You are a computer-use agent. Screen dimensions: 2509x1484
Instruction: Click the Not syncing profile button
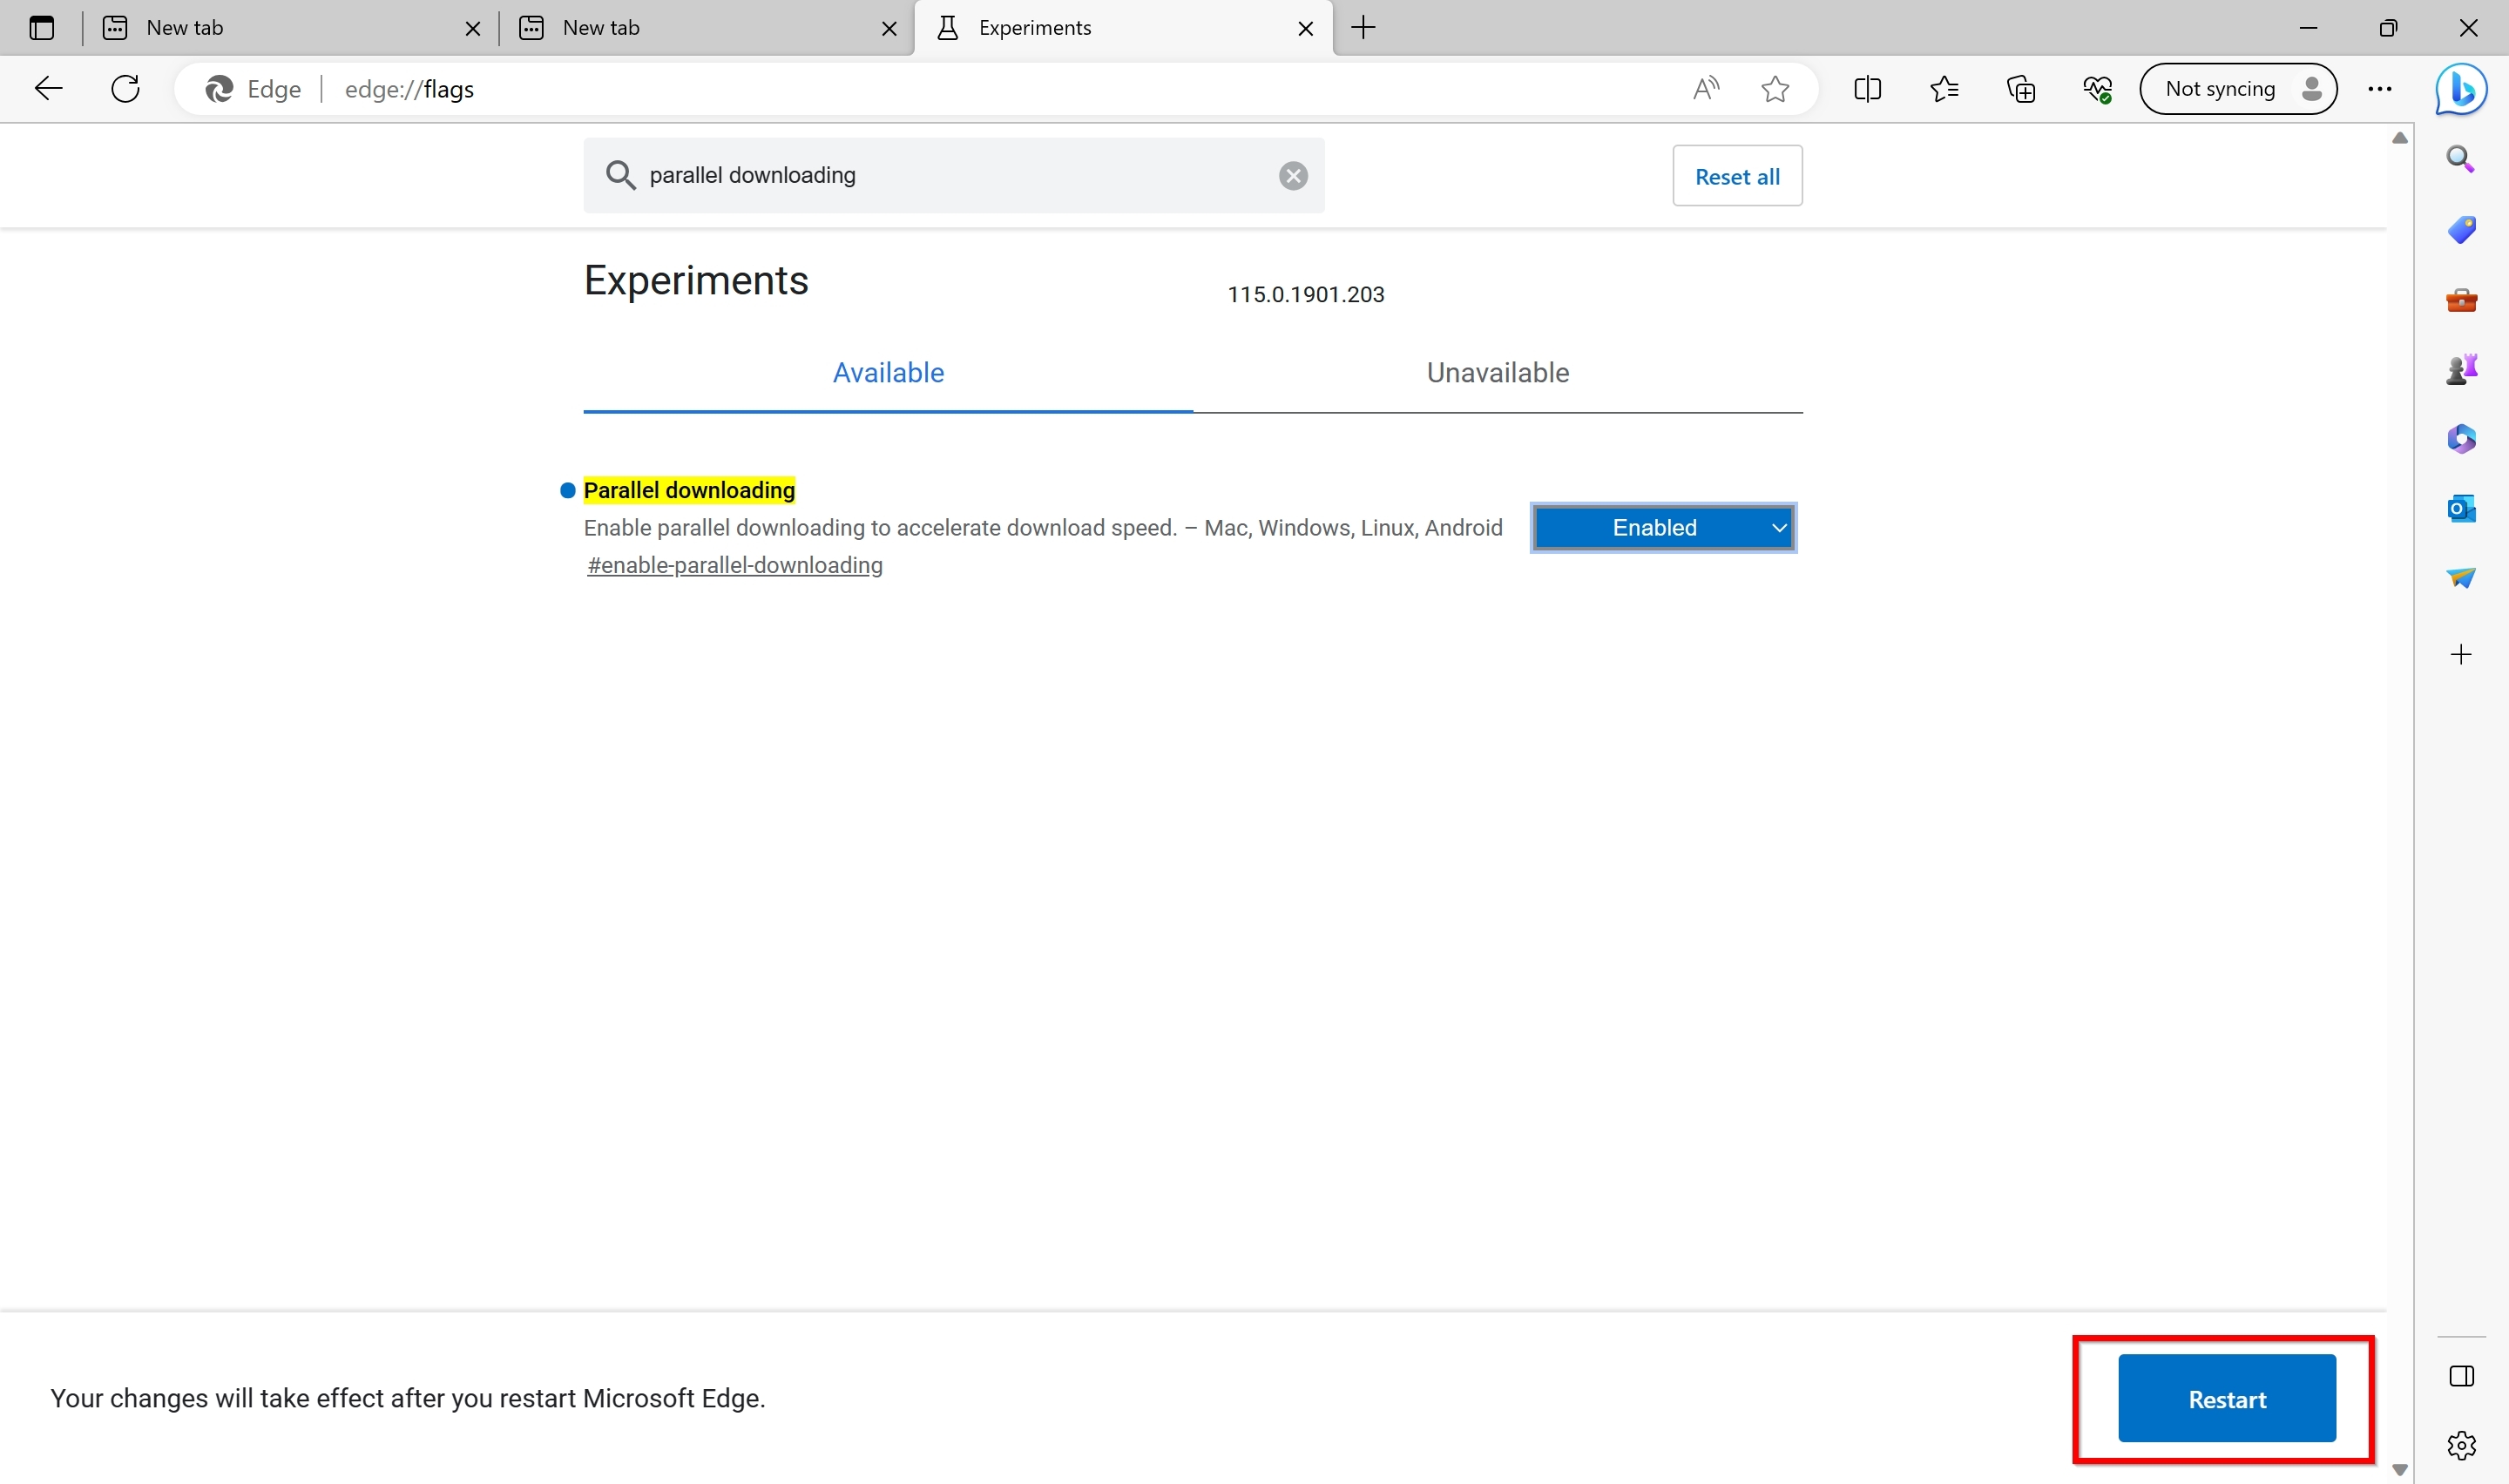point(2238,89)
